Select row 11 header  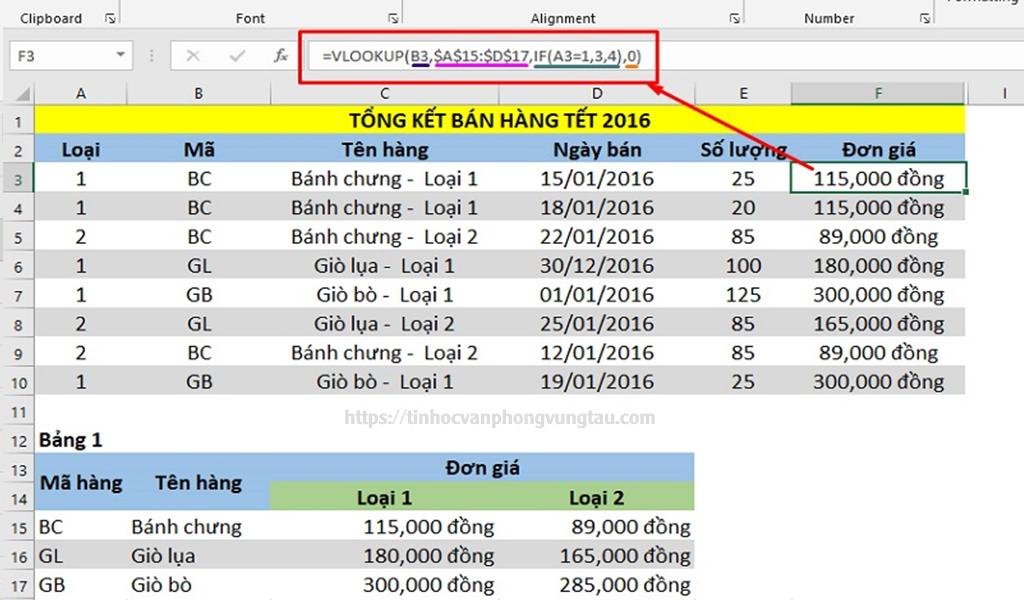18,412
